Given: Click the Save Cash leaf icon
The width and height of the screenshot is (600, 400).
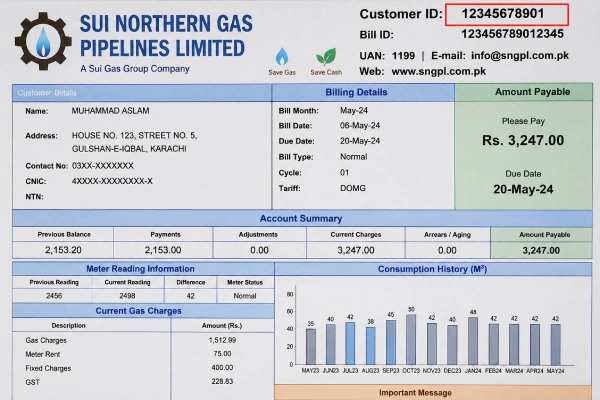Looking at the screenshot, I should pos(326,57).
